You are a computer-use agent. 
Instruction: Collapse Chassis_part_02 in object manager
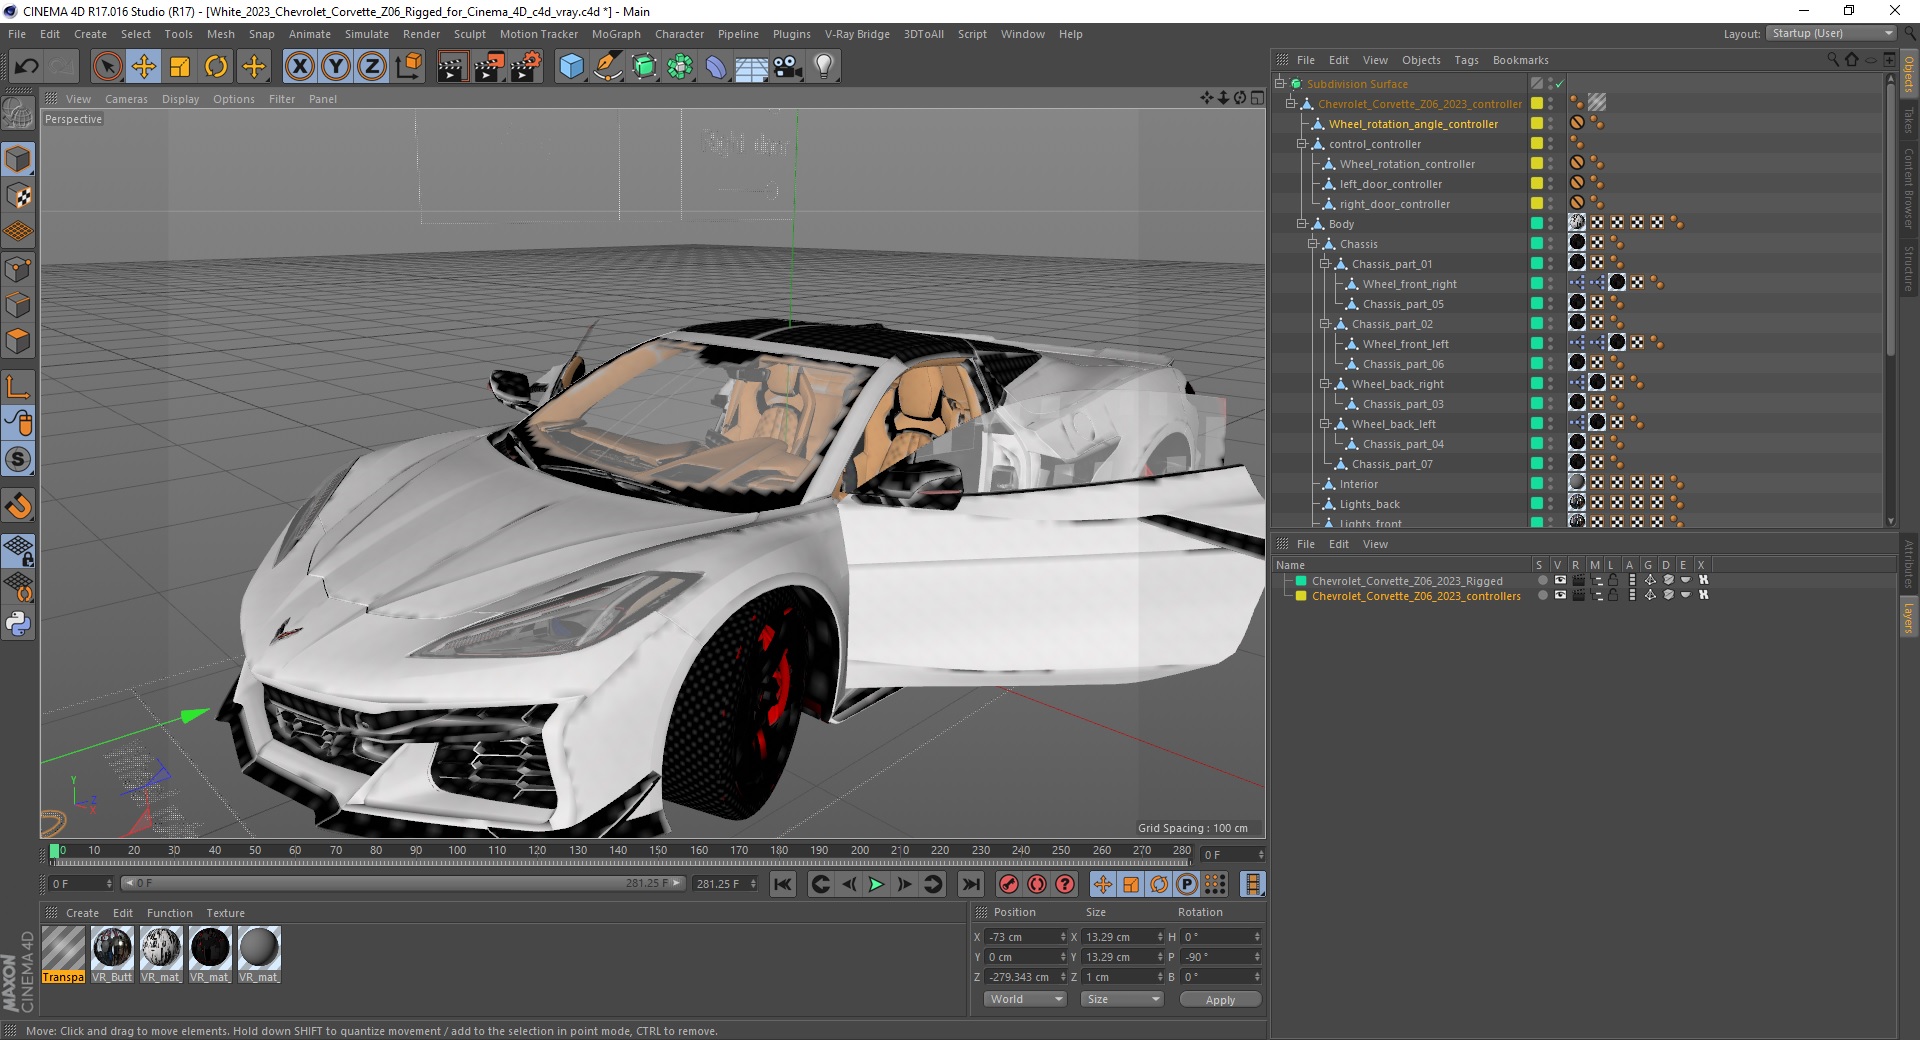pyautogui.click(x=1324, y=324)
